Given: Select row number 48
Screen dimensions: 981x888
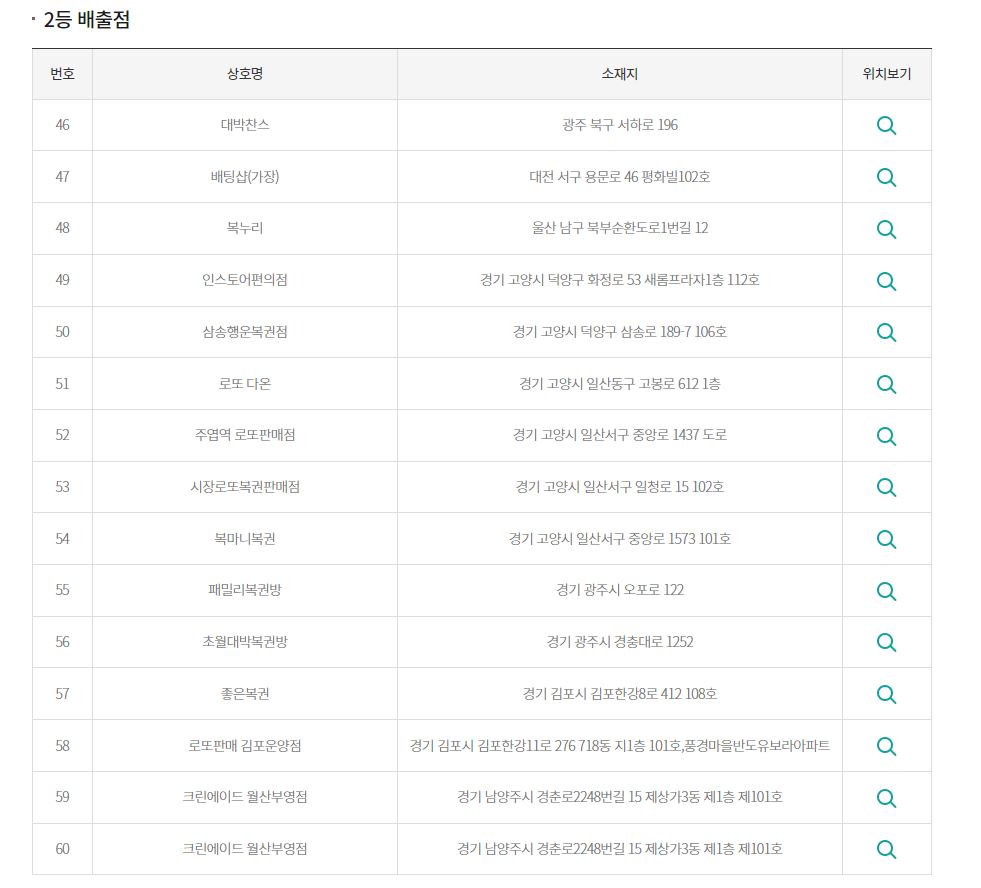Looking at the screenshot, I should click(x=63, y=228).
